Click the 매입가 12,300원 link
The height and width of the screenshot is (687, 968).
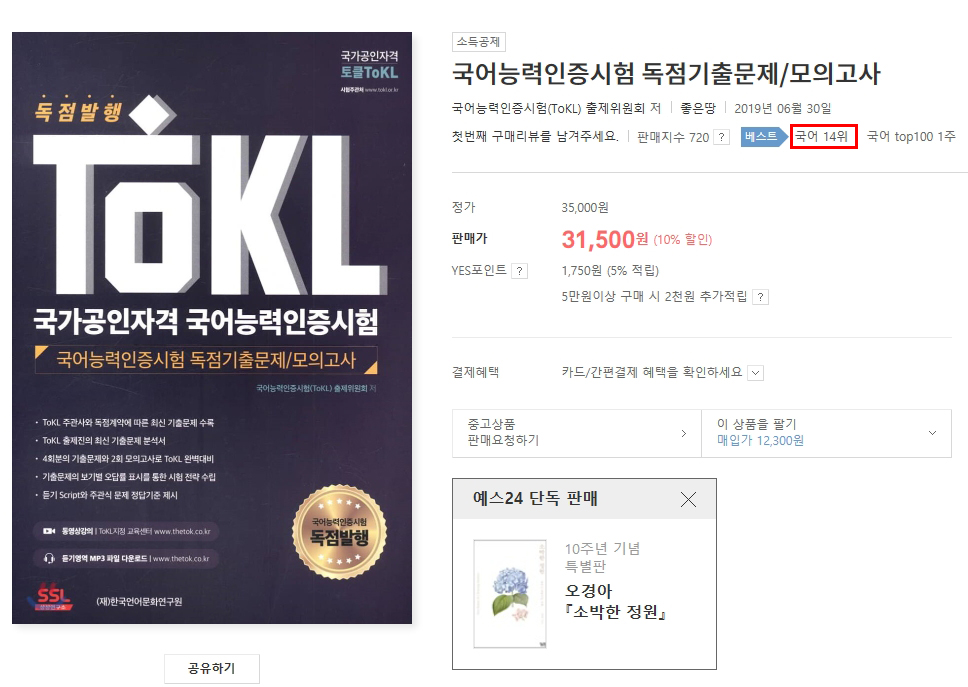(760, 441)
